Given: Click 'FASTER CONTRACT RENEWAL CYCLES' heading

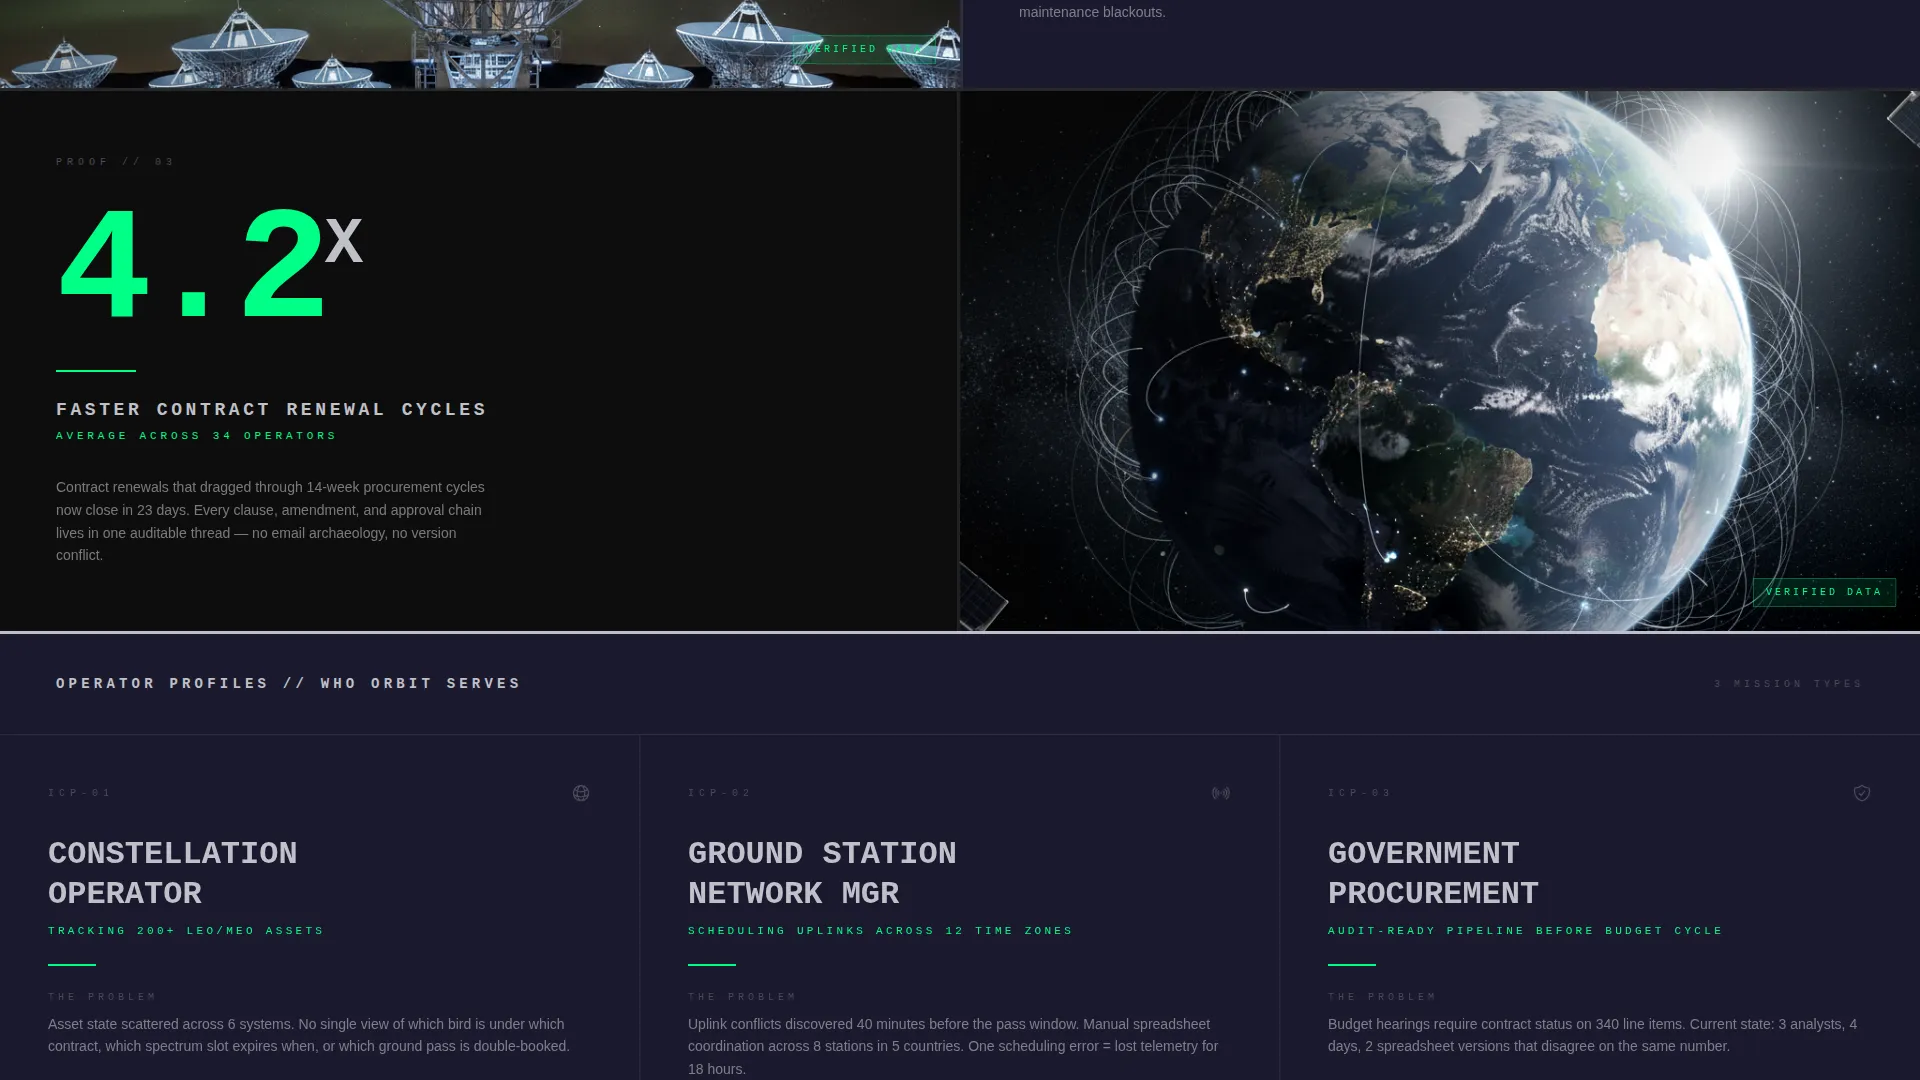Looking at the screenshot, I should (271, 410).
